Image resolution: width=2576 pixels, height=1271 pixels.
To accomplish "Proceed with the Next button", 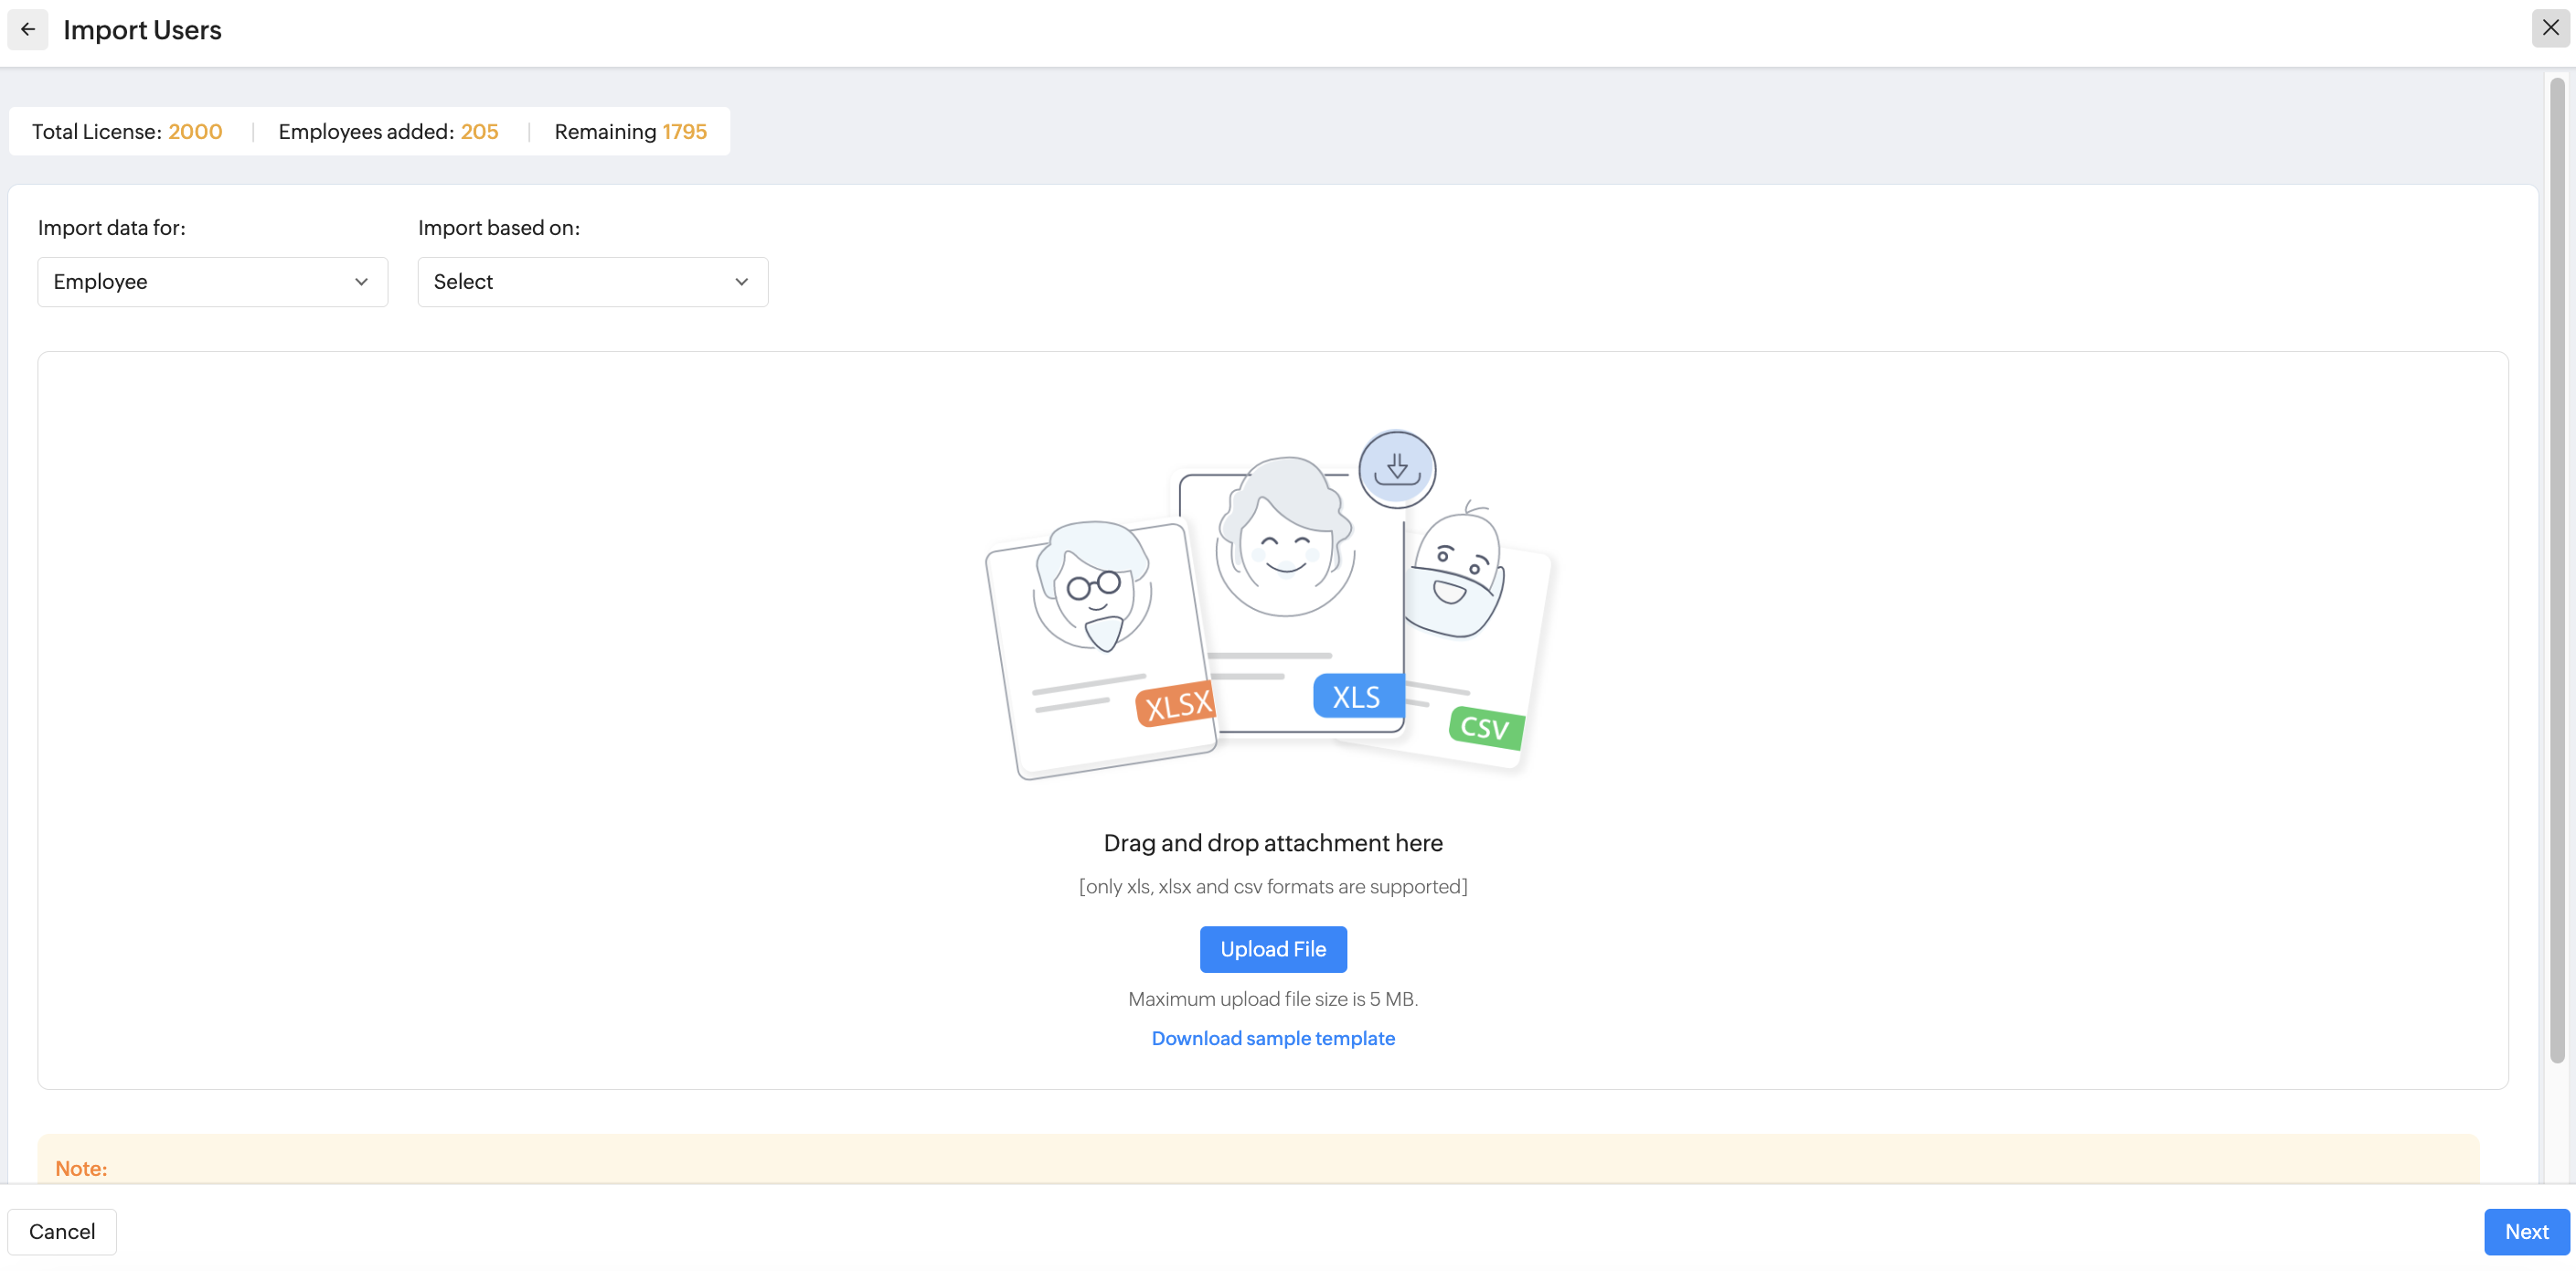I will pyautogui.click(x=2526, y=1231).
